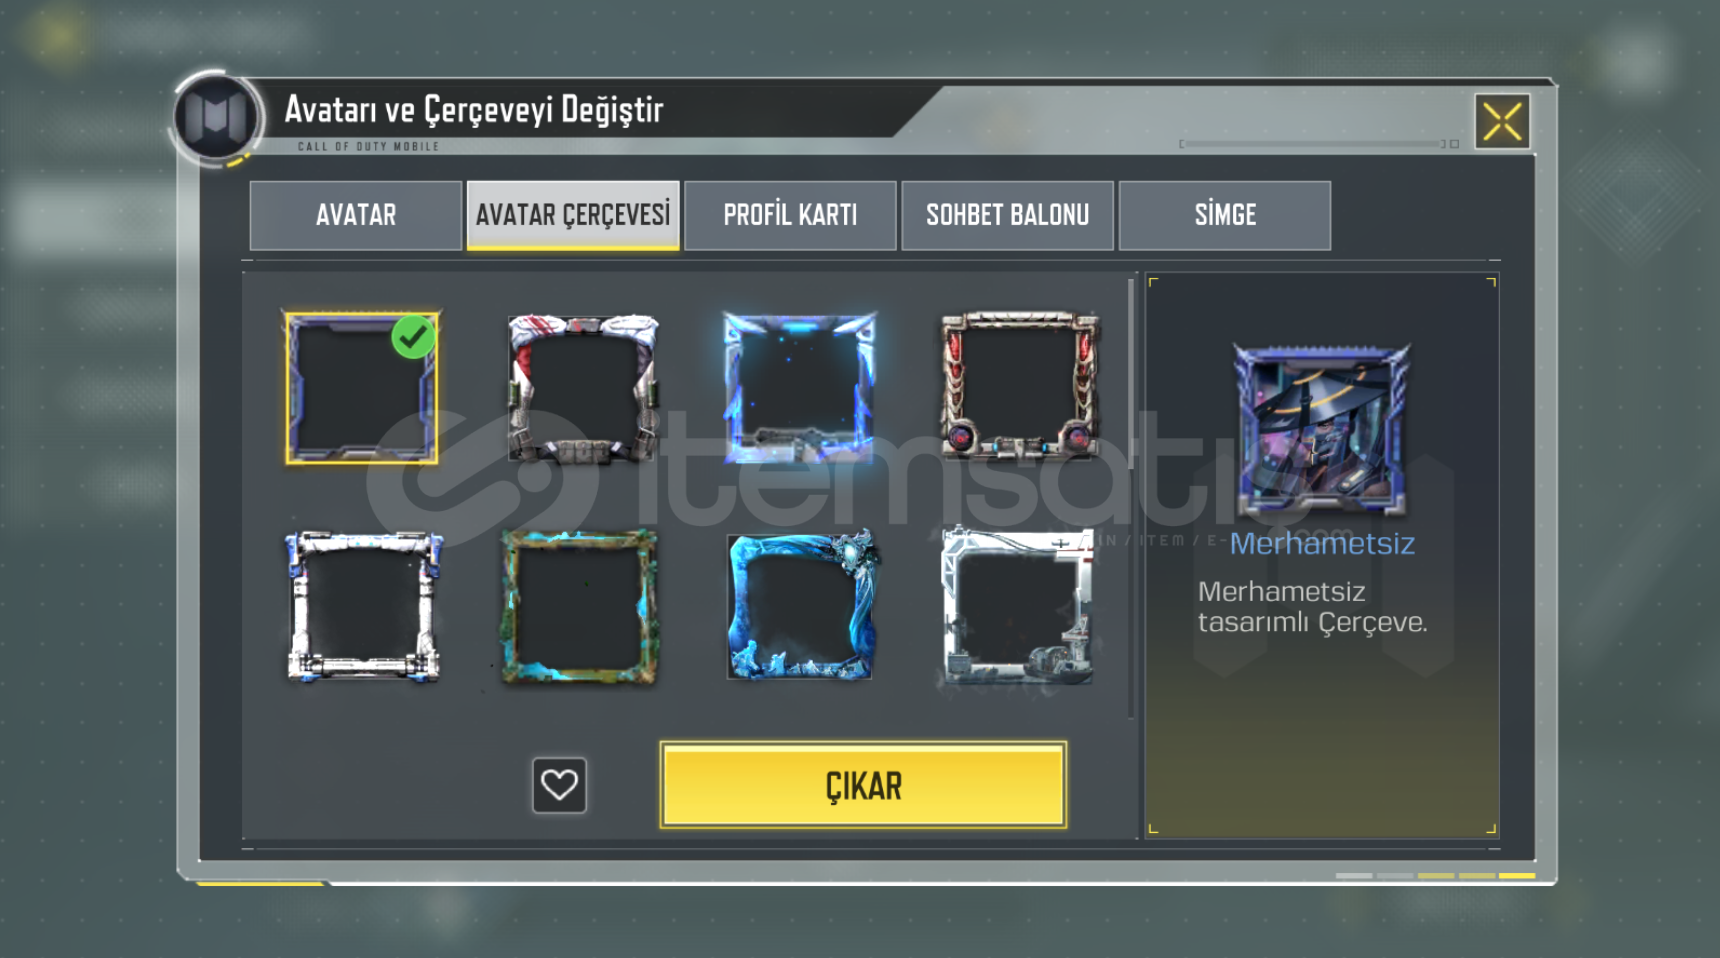Go to the SİMGE tab
This screenshot has height=958, width=1720.
[1225, 215]
